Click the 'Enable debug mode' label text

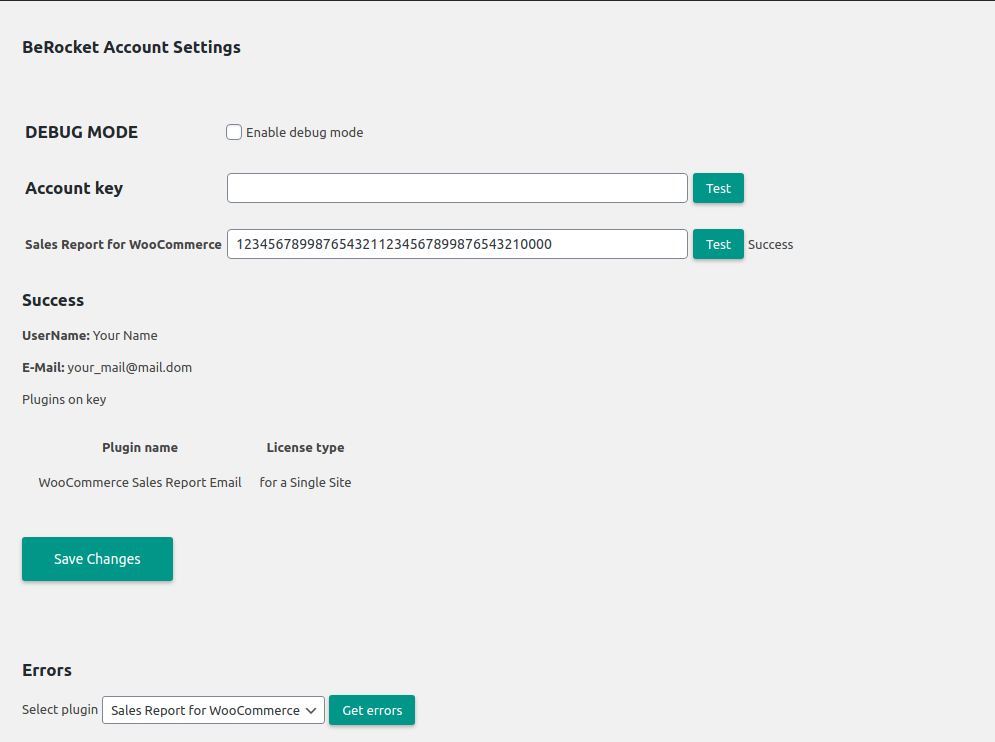pyautogui.click(x=304, y=132)
